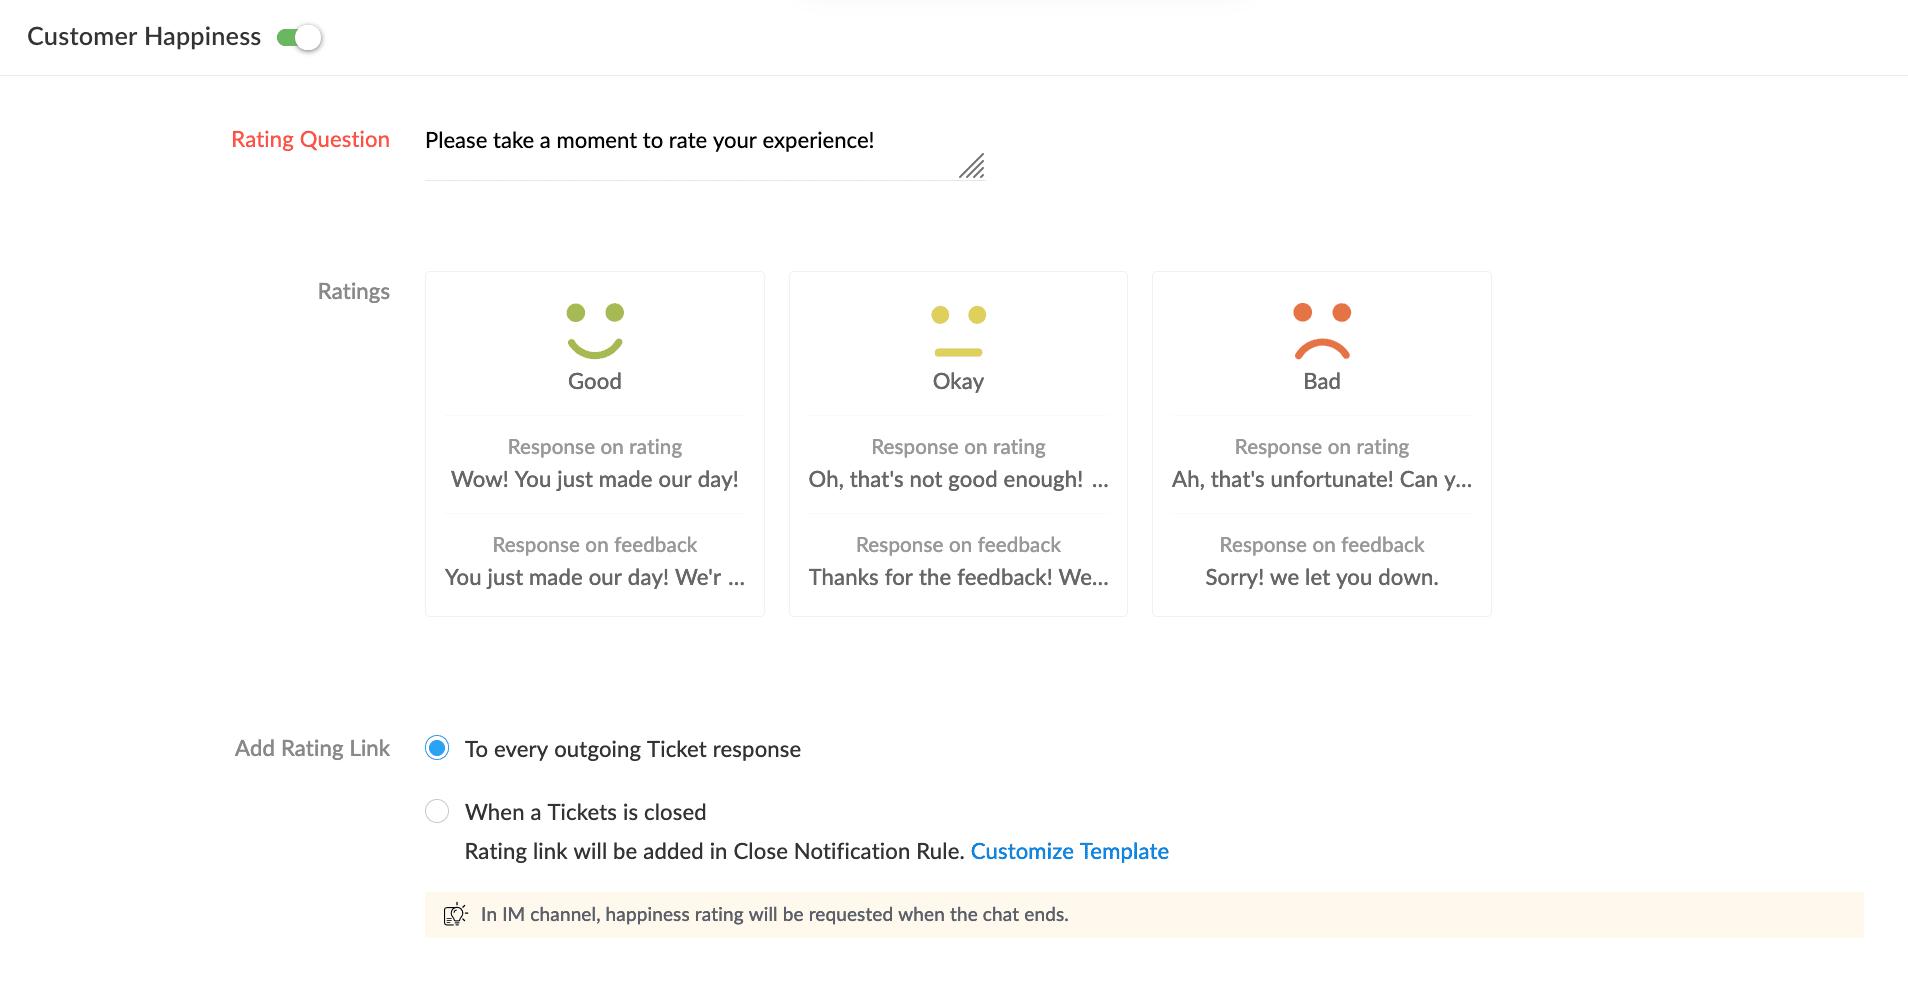This screenshot has height=992, width=1908.
Task: Select 'To every outgoing Ticket response' option
Action: (x=437, y=748)
